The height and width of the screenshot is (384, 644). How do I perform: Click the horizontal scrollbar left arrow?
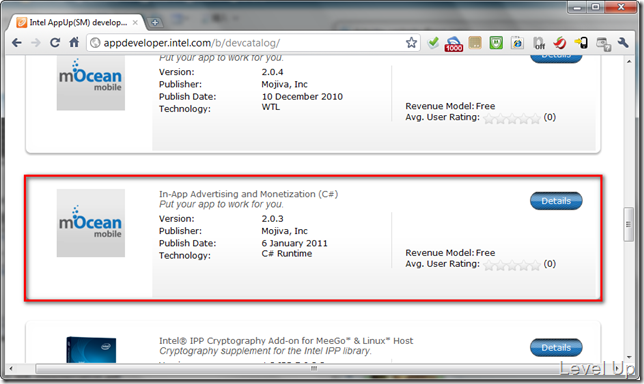[x=11, y=368]
